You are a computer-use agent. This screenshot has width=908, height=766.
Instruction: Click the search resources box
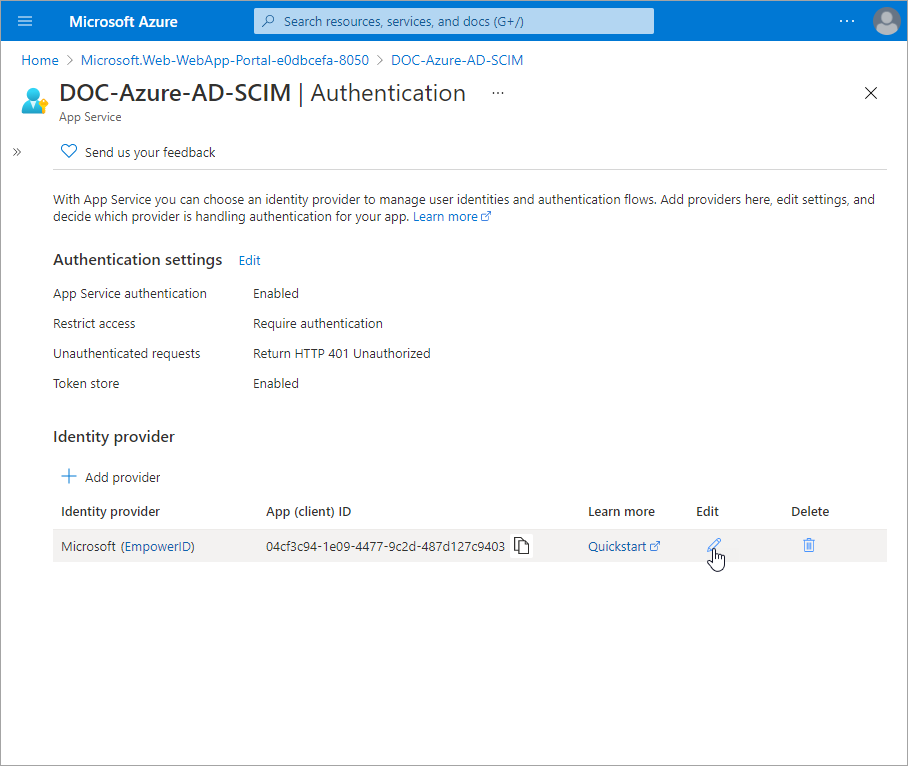[454, 21]
